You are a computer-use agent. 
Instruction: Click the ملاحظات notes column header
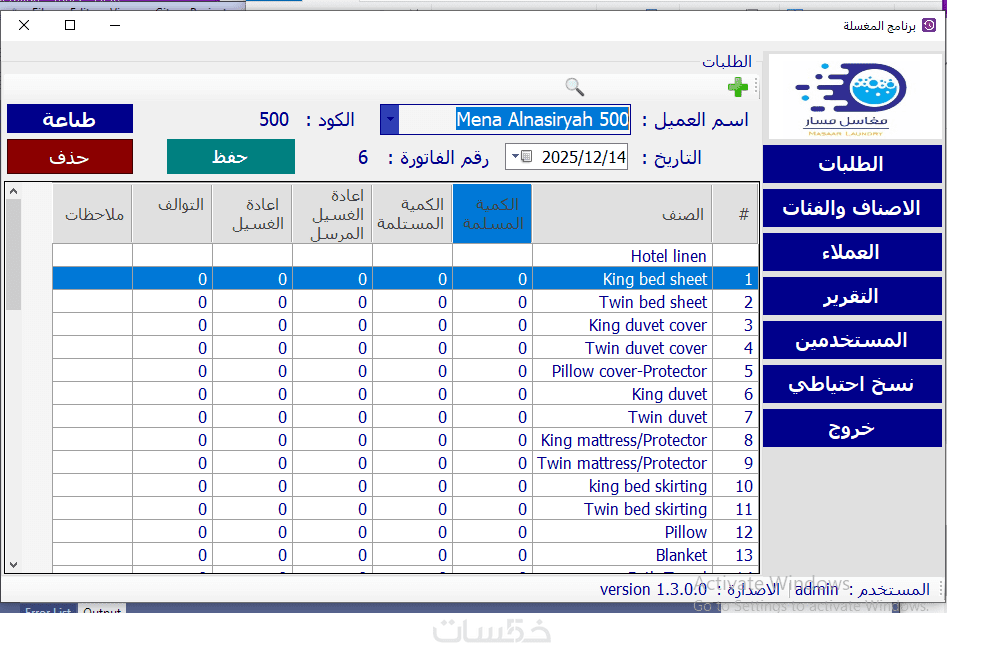(92, 213)
